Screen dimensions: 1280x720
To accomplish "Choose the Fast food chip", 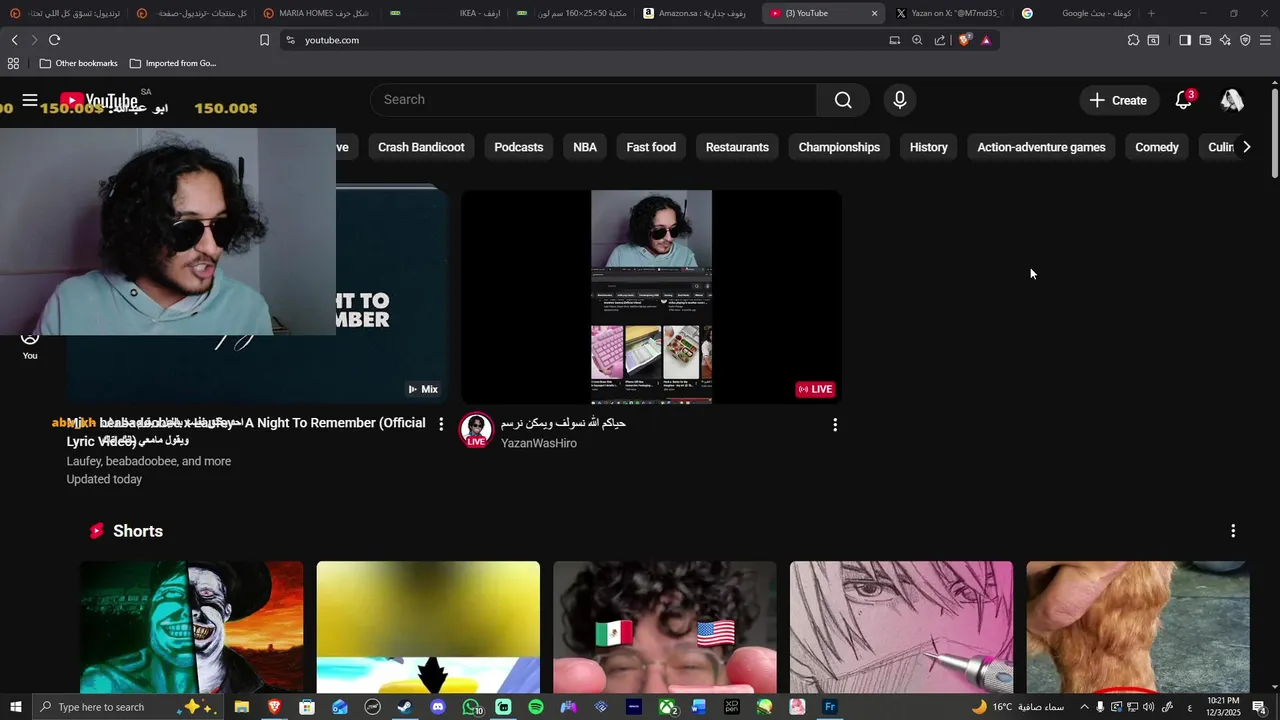I will [x=651, y=147].
